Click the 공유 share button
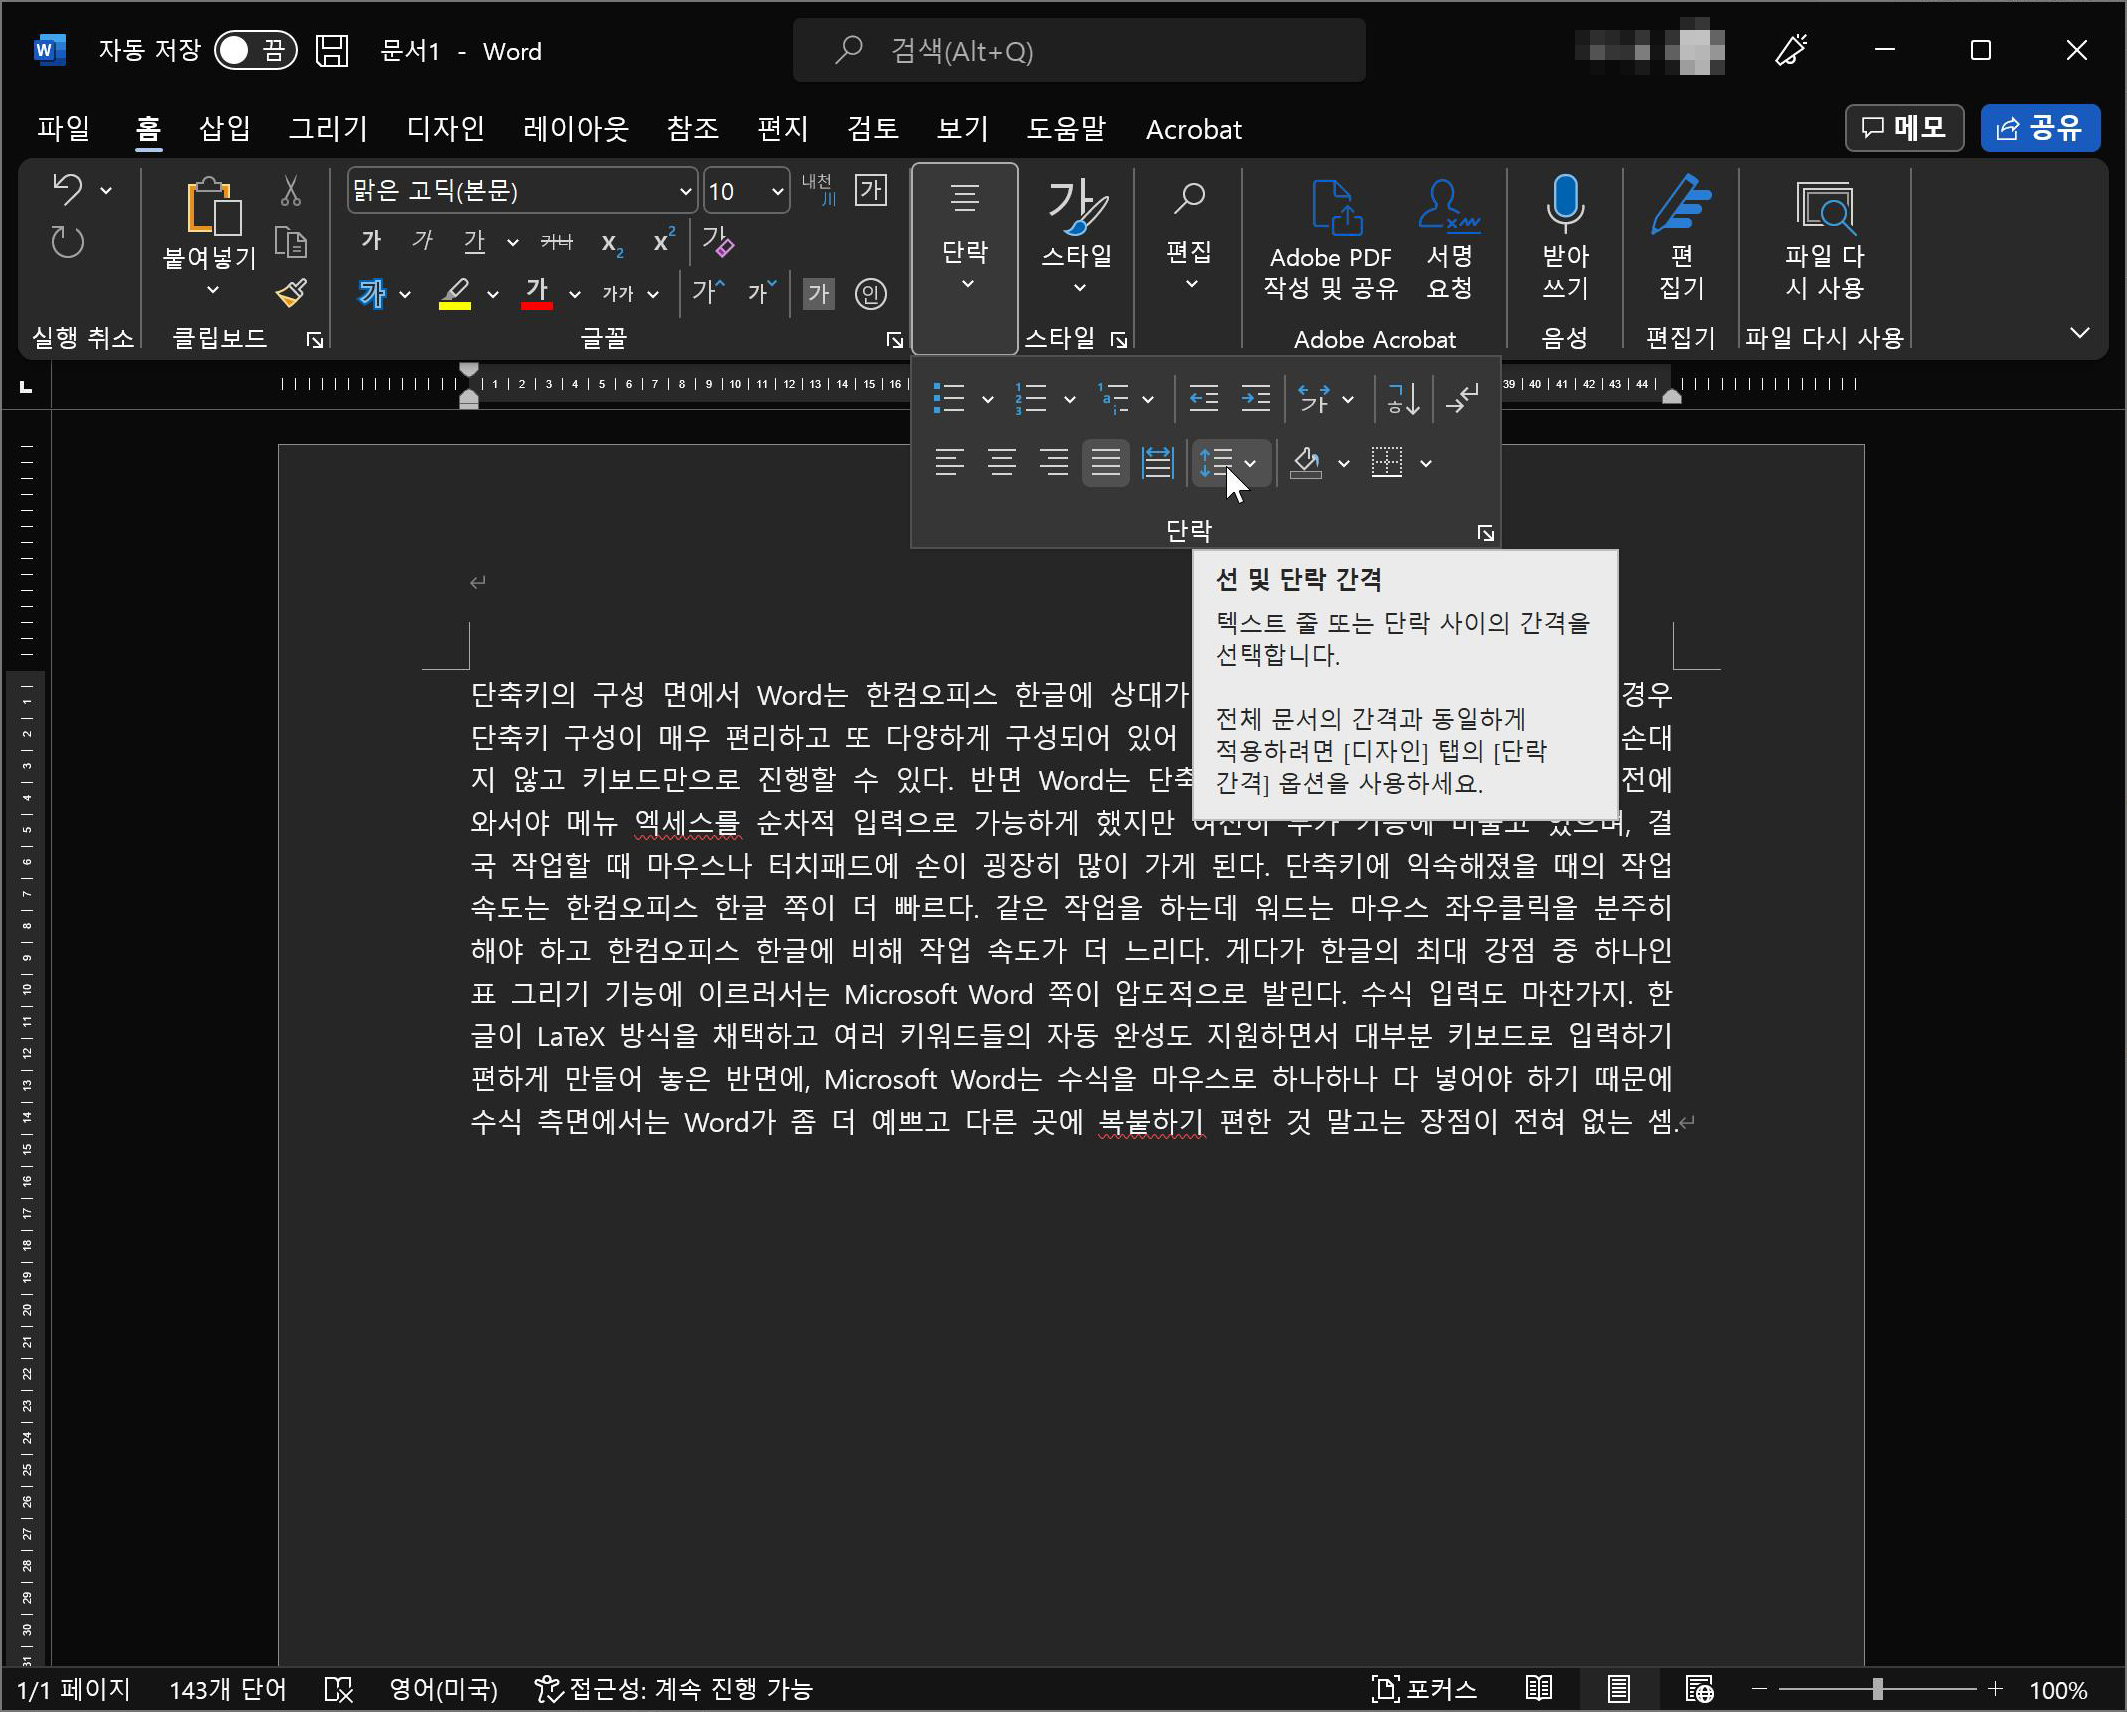 2040,128
